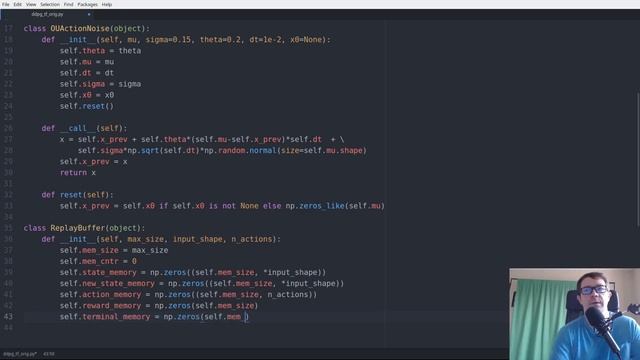The width and height of the screenshot is (640, 360).
Task: Click 'self.new_state_memory' on line 40
Action: 107,283
